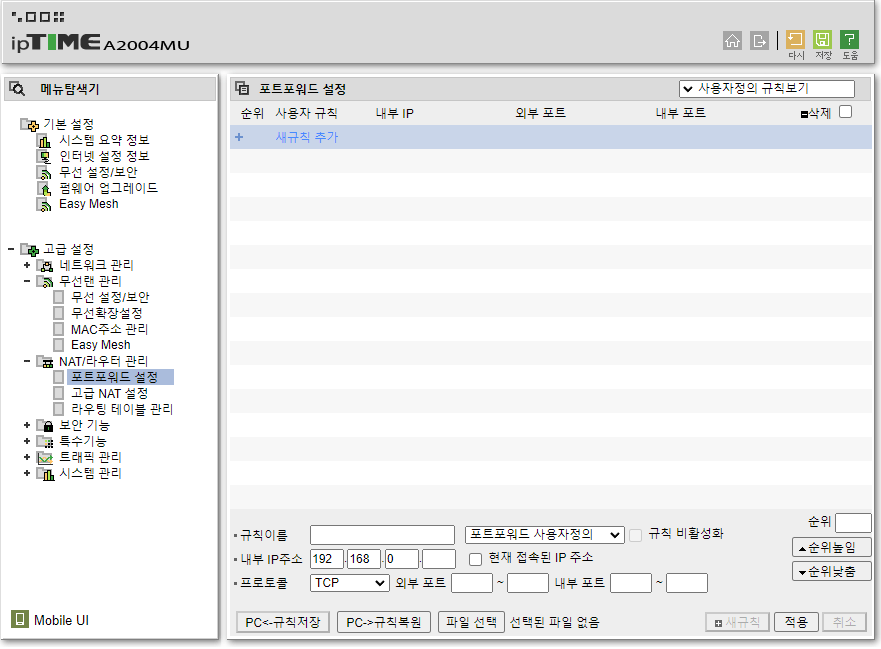Viewport: 881px width, 649px height.
Task: Focus the first 외부 포트 field
Action: [x=472, y=583]
